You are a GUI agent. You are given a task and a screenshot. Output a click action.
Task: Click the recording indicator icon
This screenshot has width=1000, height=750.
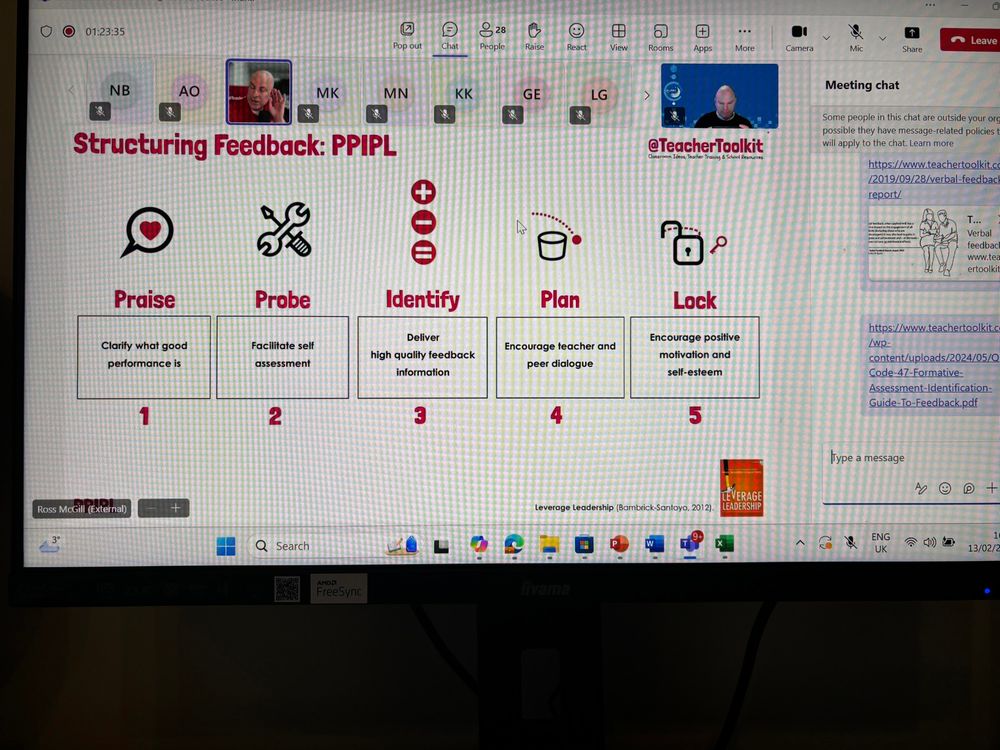click(69, 31)
